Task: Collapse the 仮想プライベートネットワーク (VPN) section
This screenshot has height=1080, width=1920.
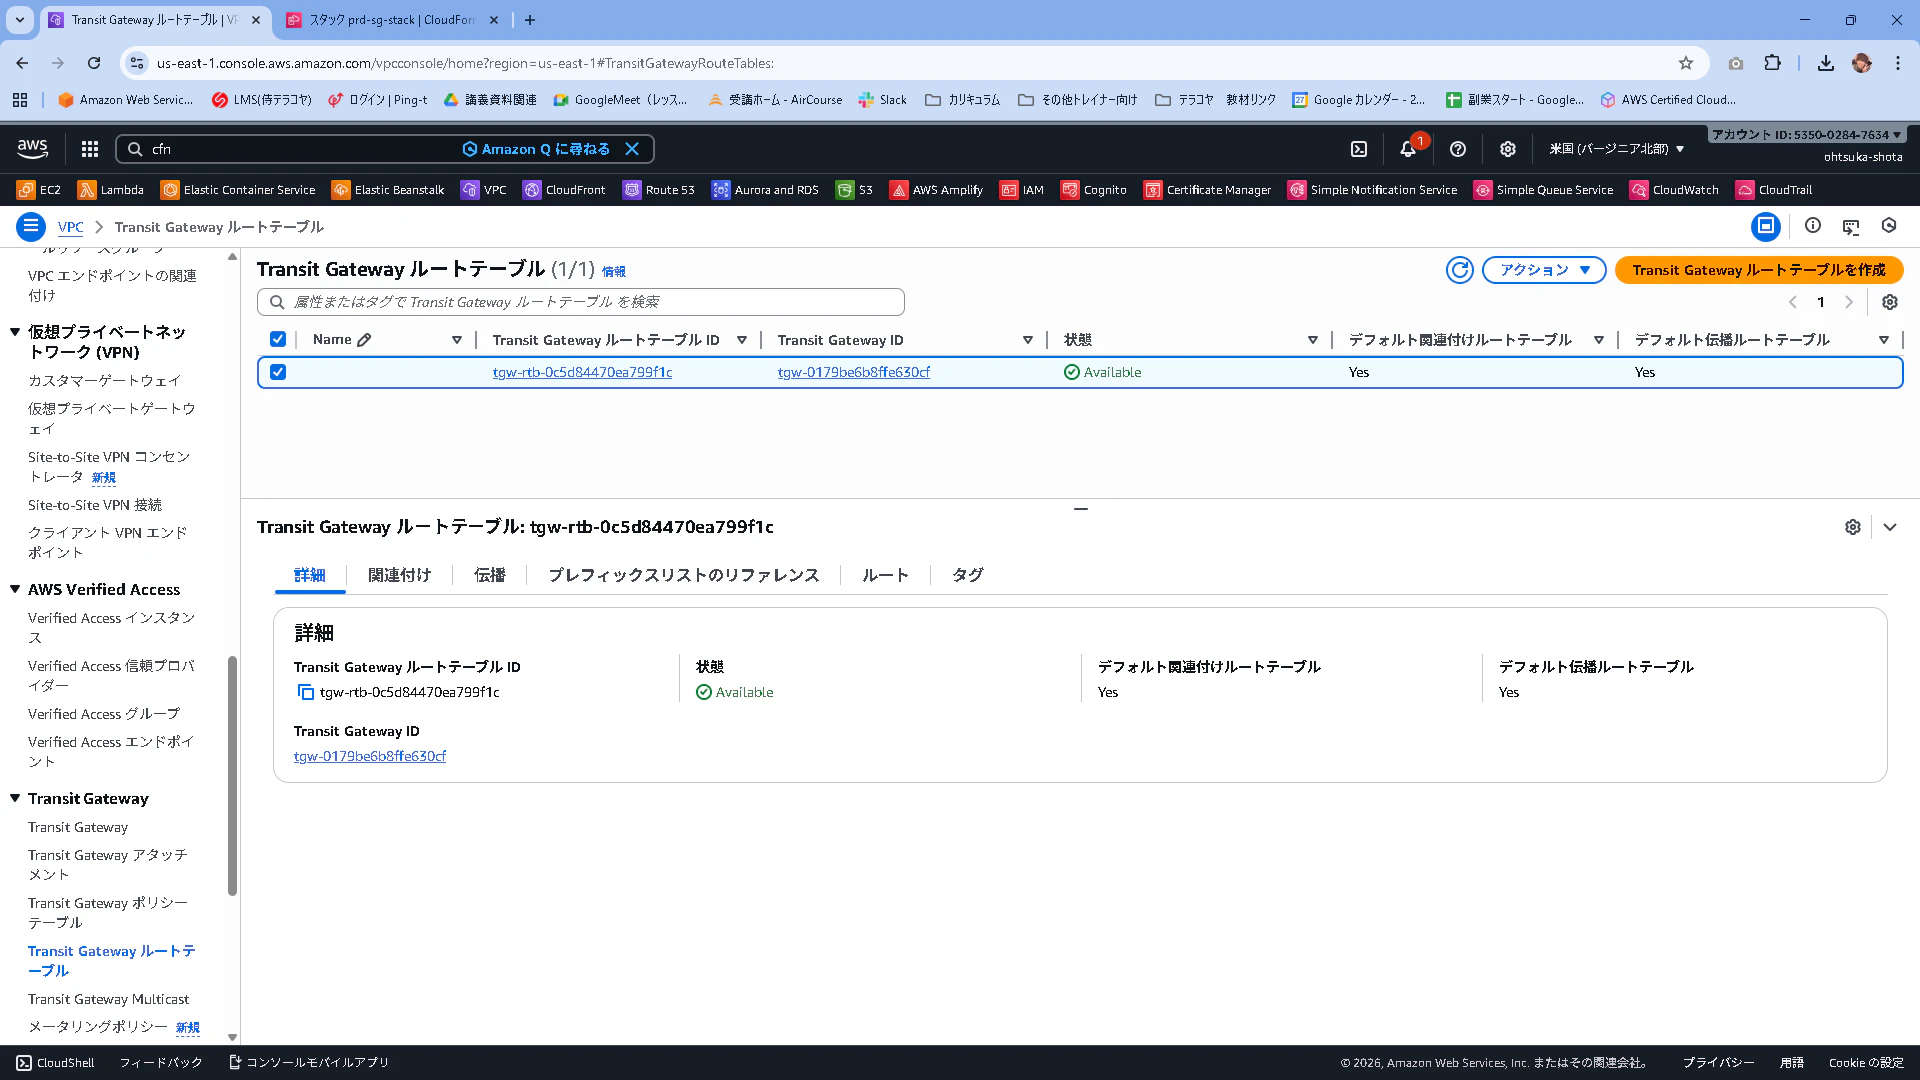Action: (15, 332)
